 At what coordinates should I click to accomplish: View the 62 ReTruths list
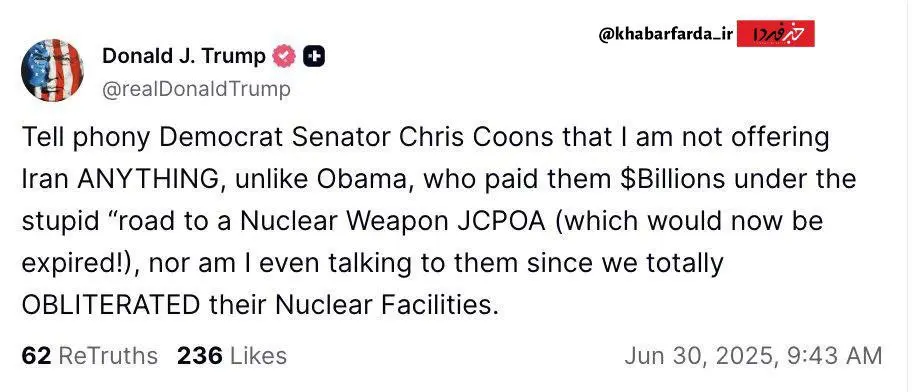coord(90,356)
